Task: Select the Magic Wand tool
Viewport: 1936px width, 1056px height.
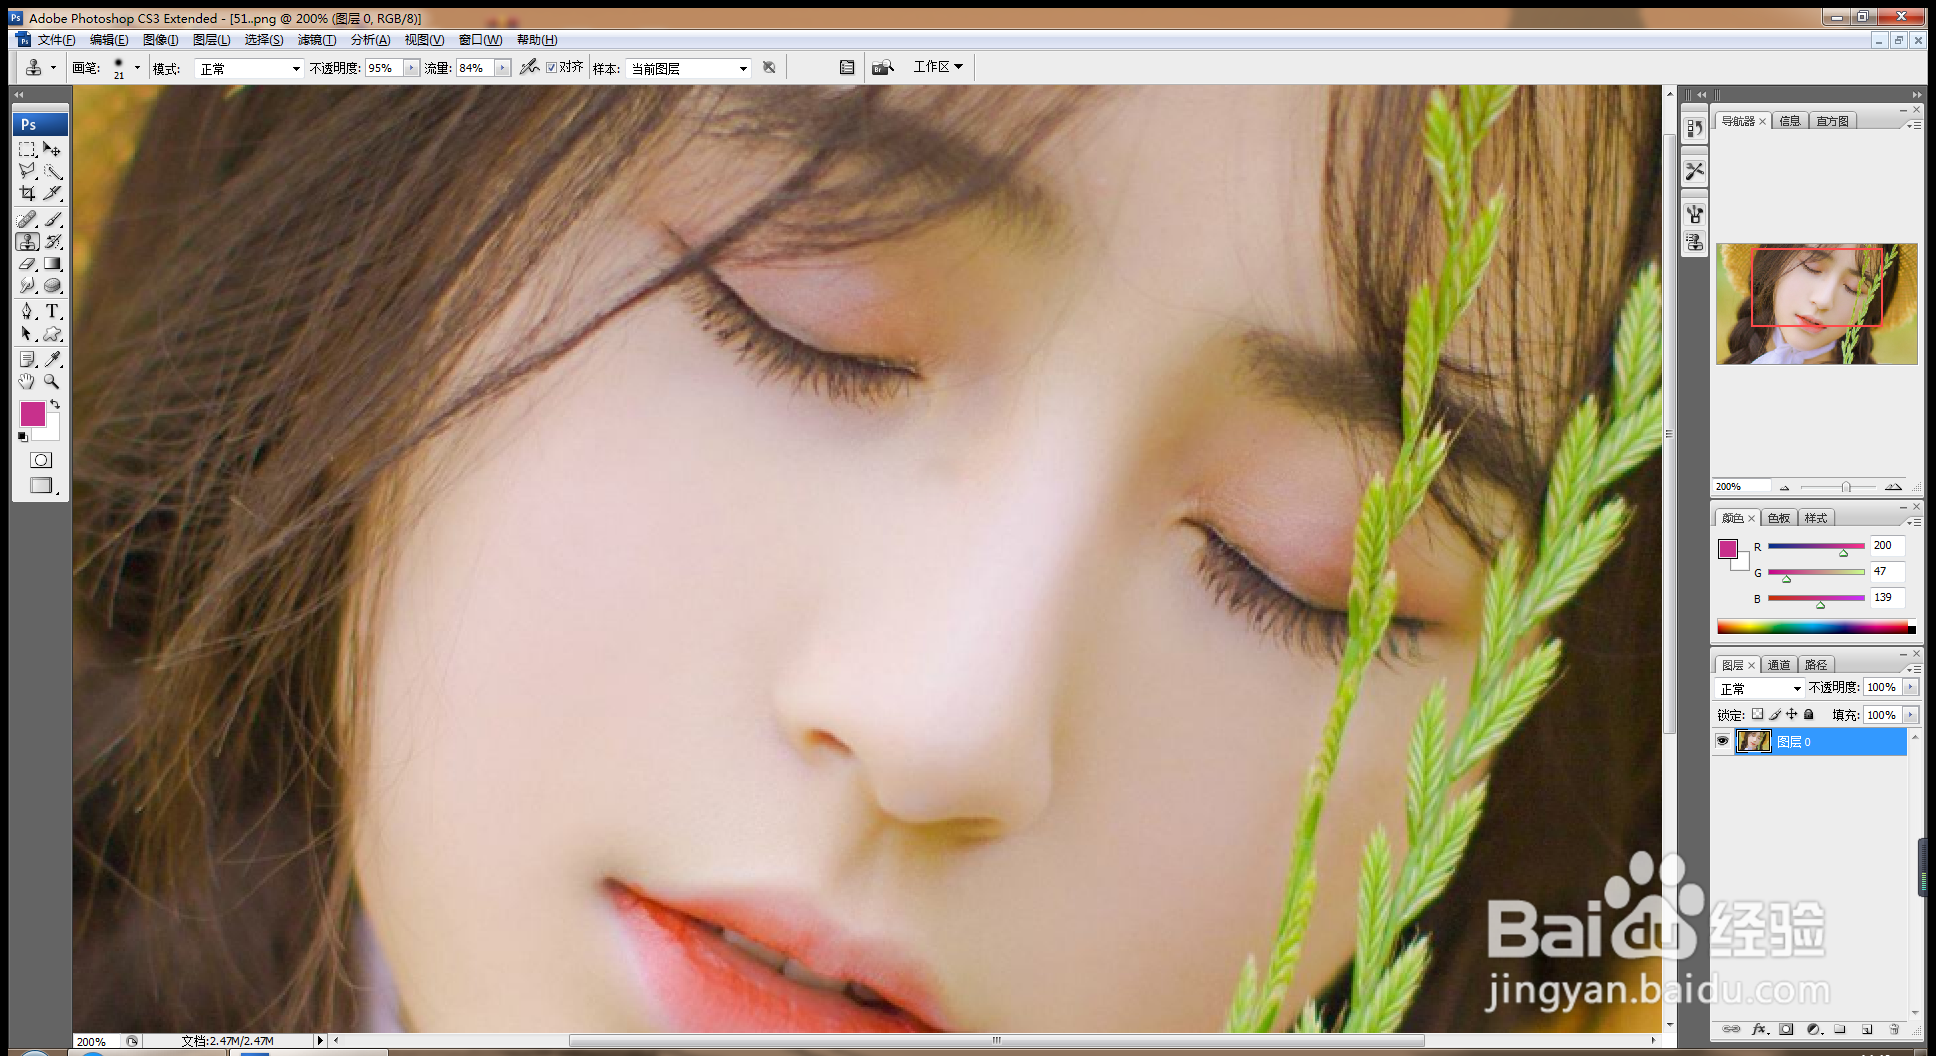Action: 53,171
